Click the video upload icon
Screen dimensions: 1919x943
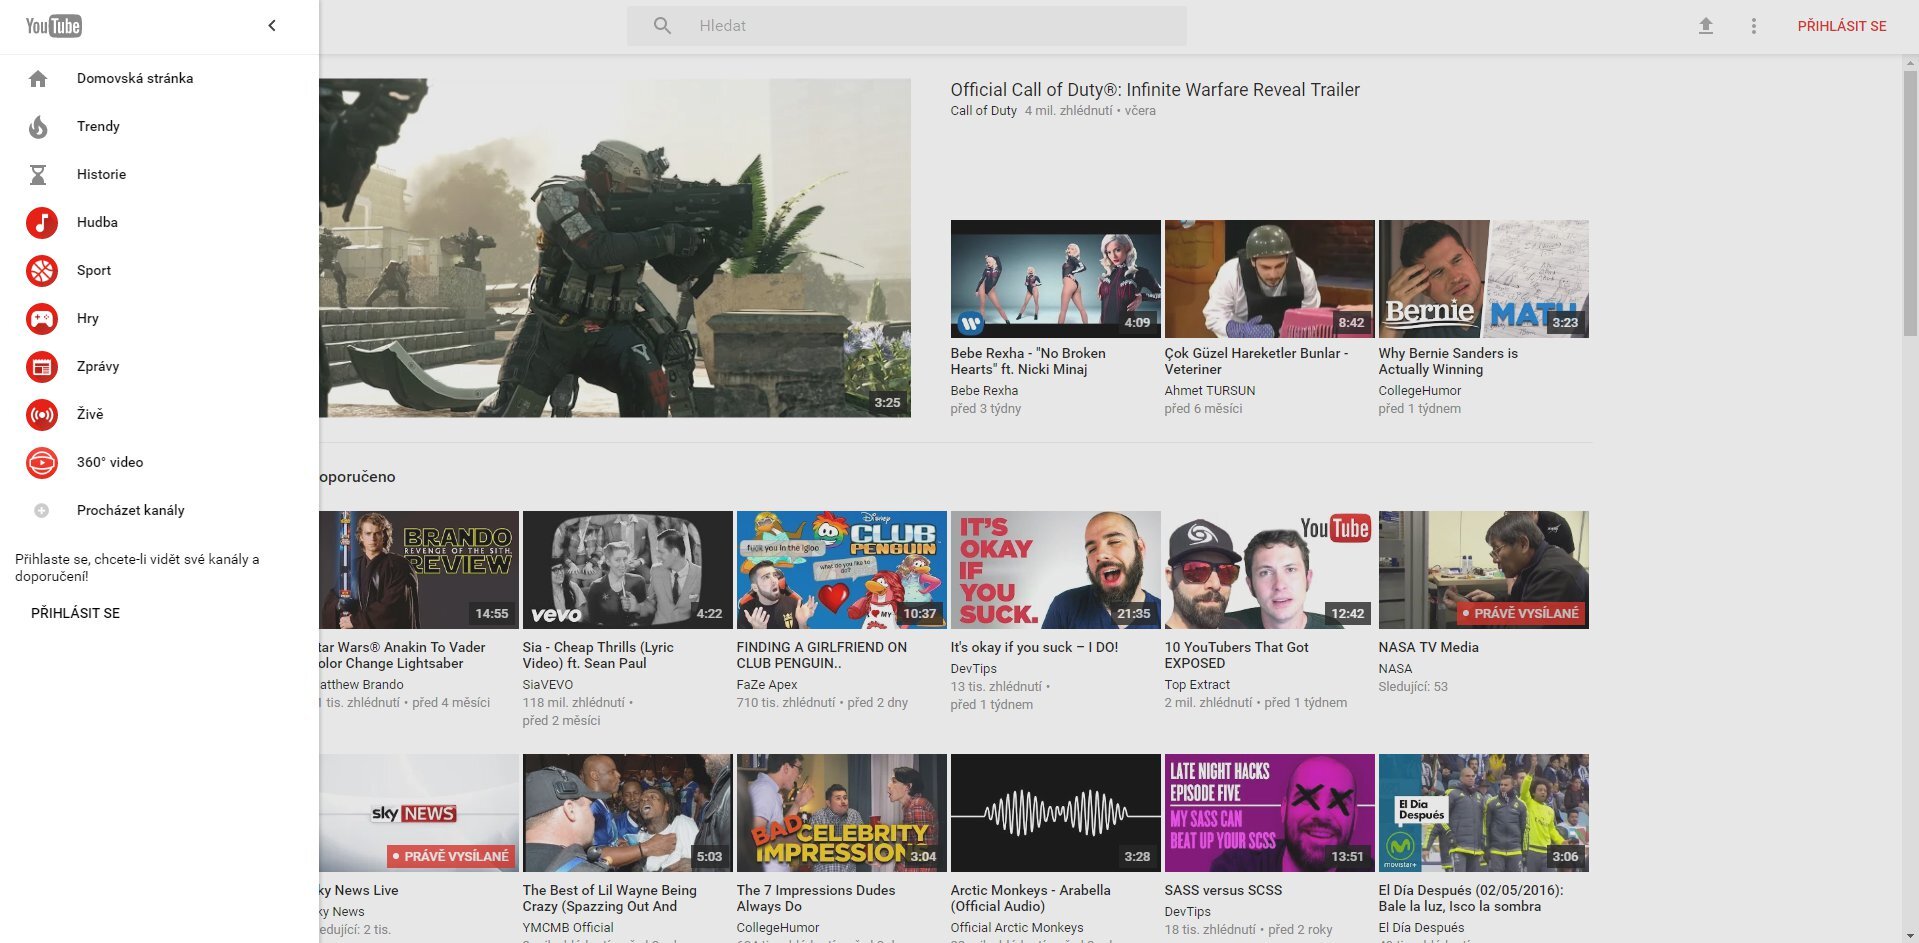tap(1707, 25)
